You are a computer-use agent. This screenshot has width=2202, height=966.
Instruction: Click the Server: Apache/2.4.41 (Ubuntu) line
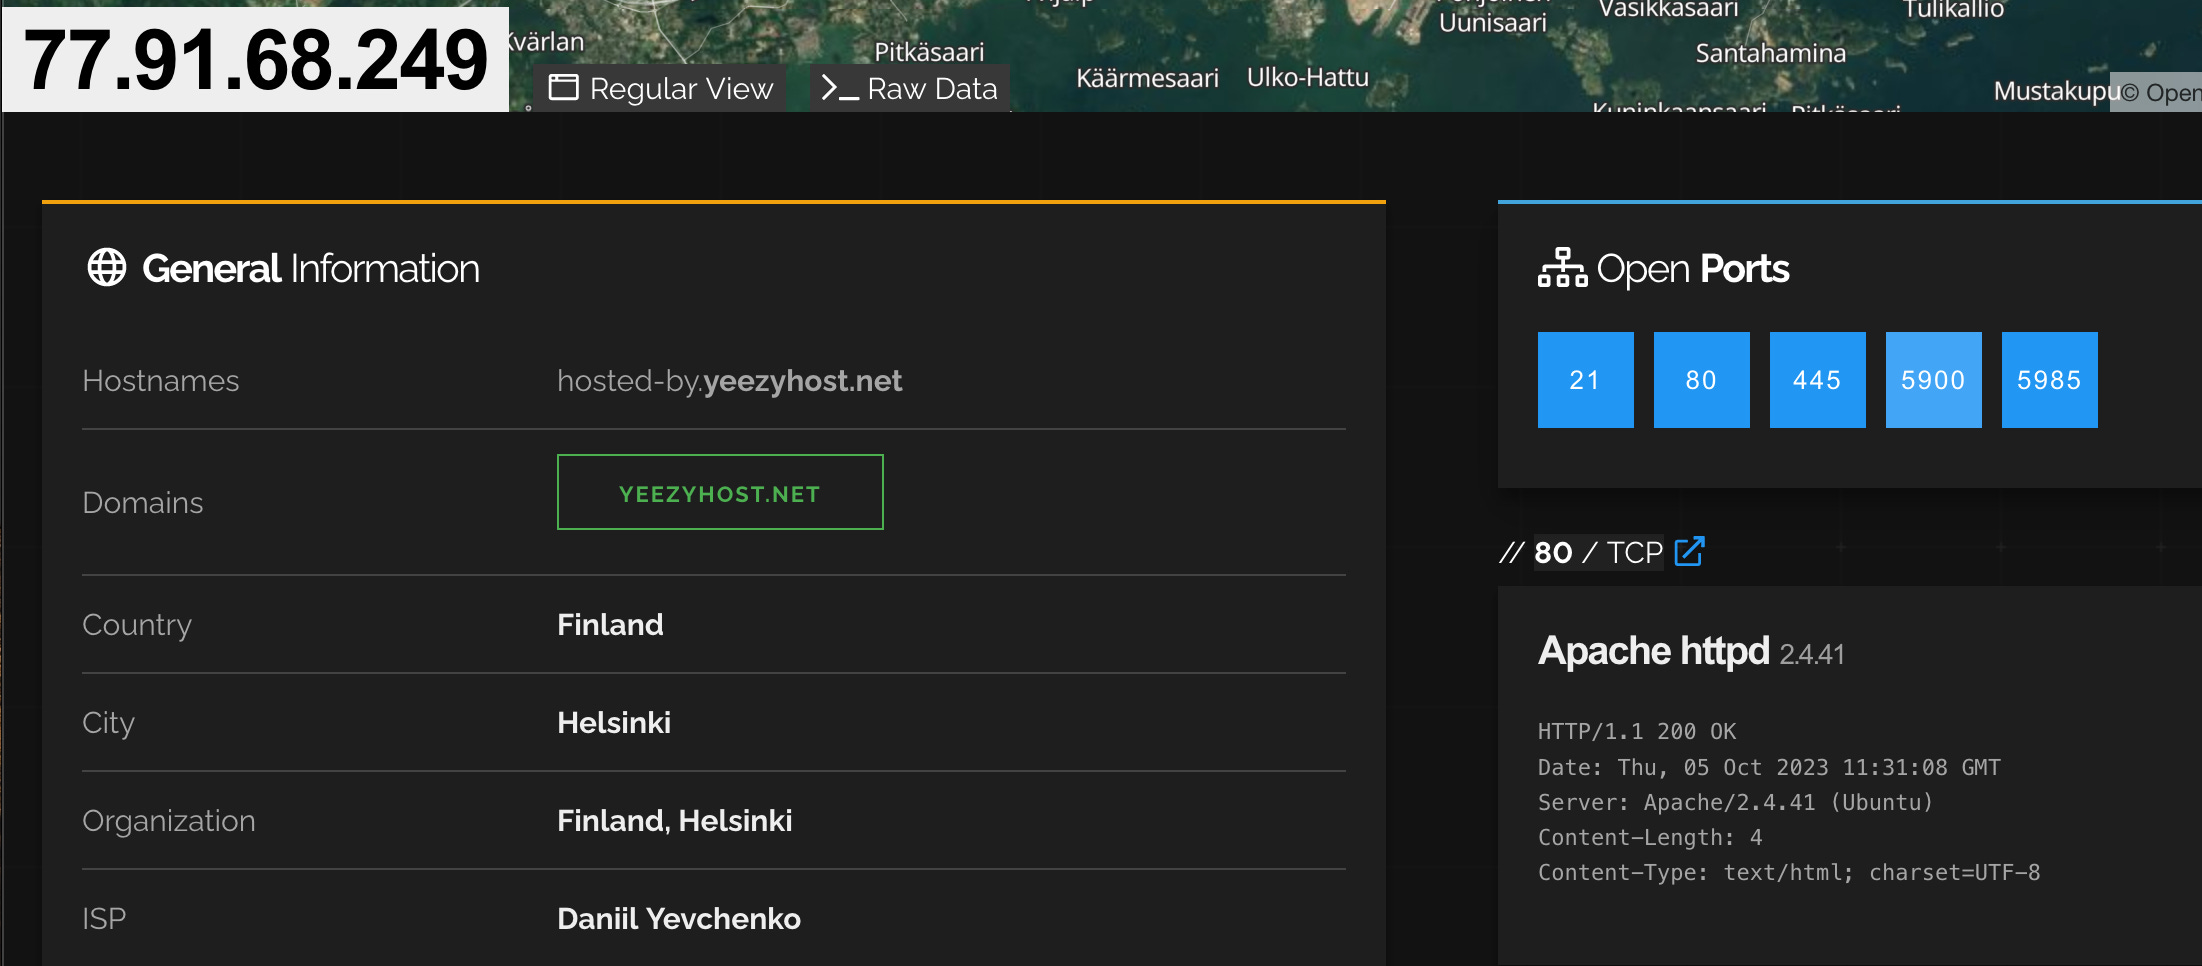1736,802
